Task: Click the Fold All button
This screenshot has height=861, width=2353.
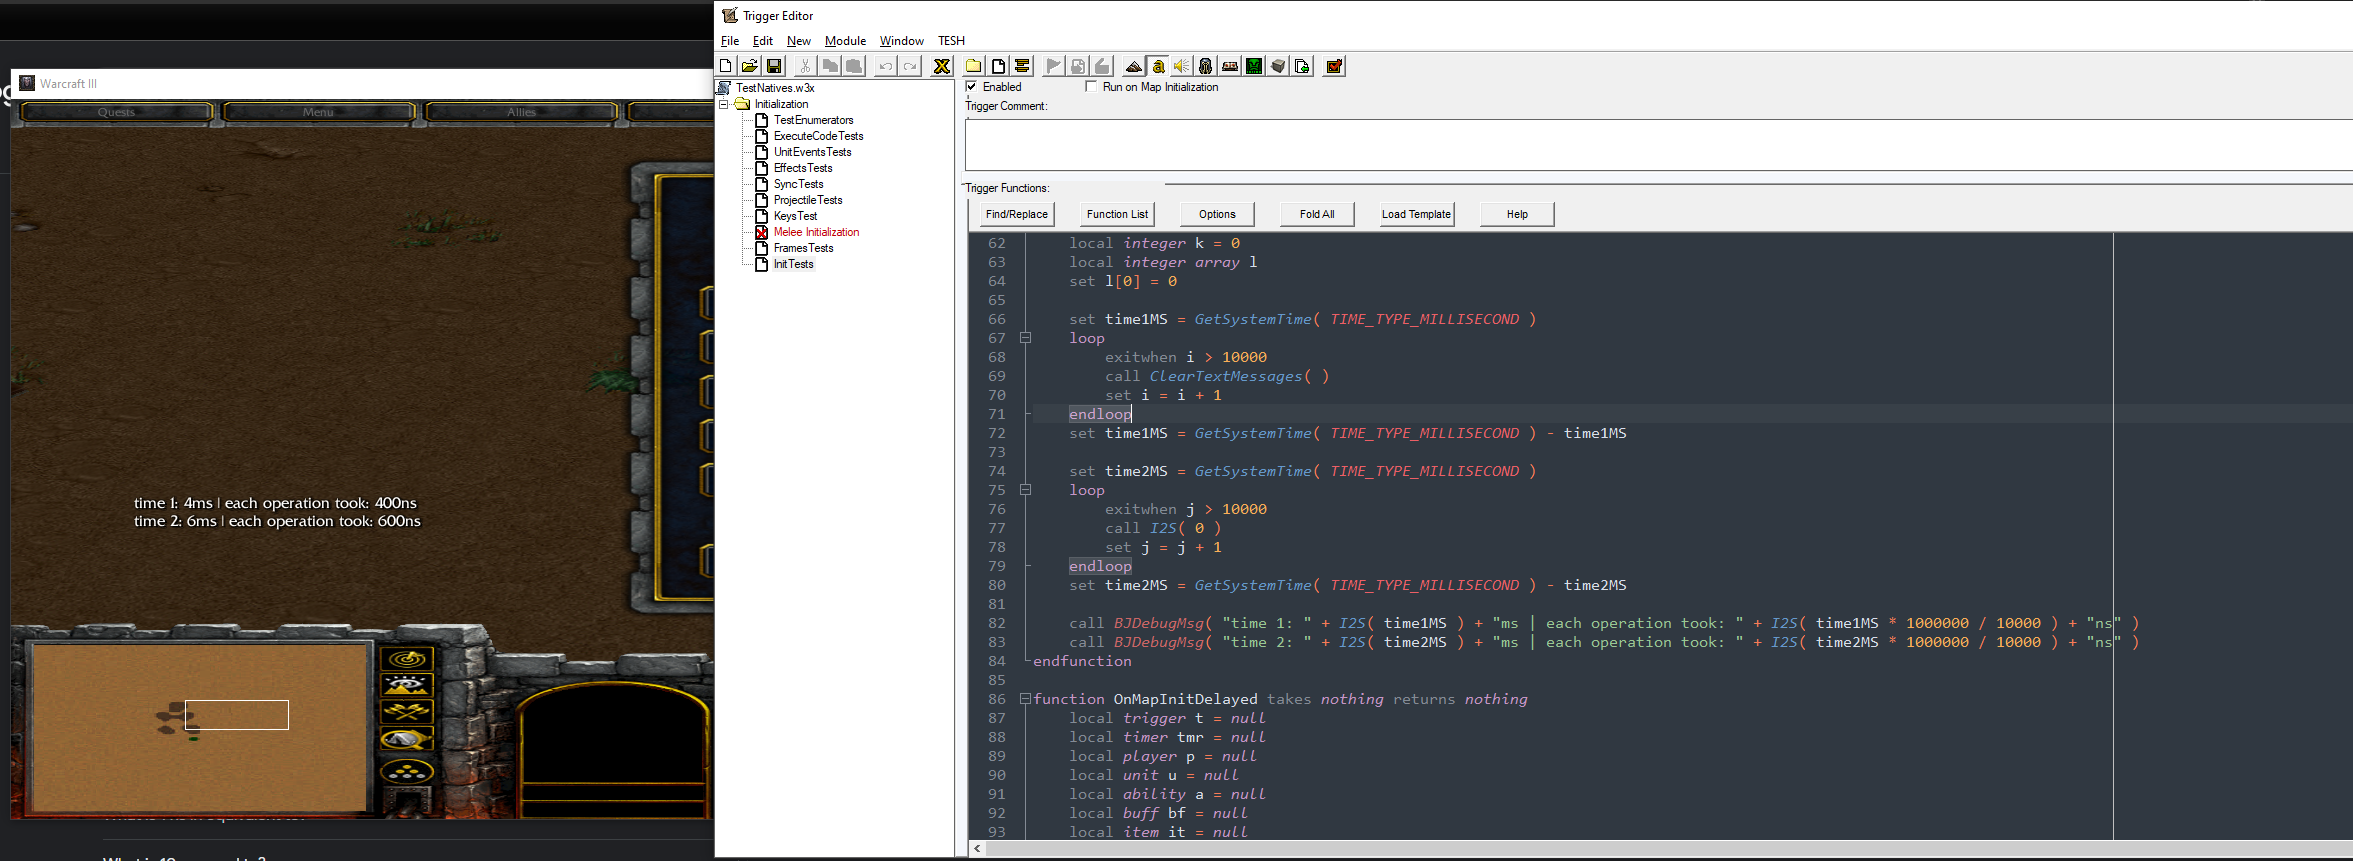Action: [x=1317, y=214]
